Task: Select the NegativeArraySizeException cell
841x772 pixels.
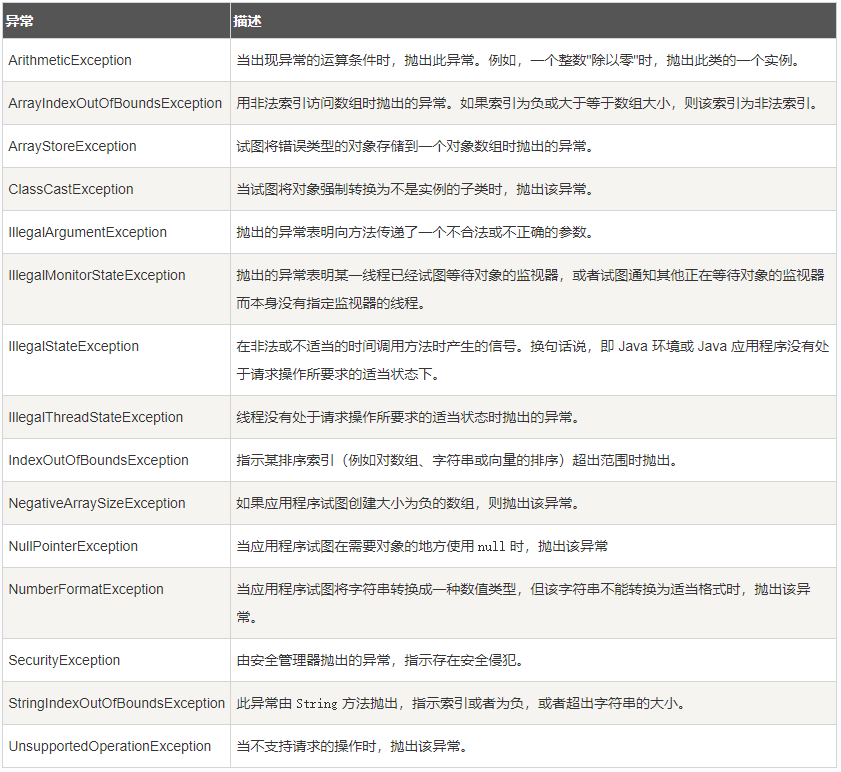Action: [116, 503]
